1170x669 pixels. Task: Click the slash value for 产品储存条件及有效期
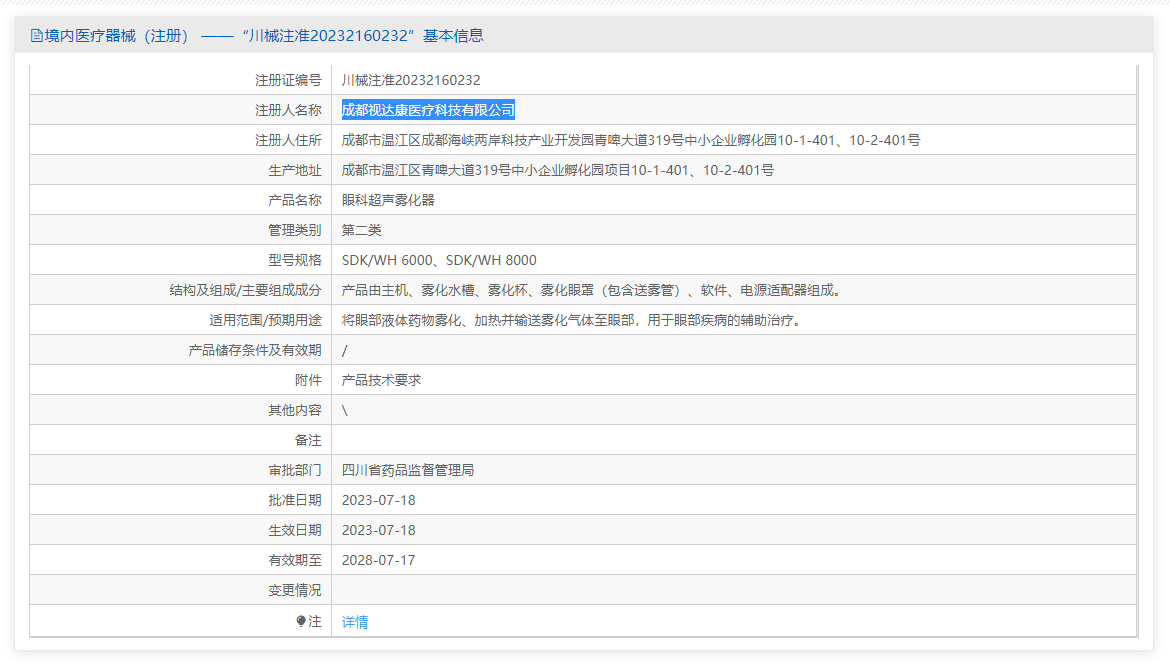pos(345,351)
